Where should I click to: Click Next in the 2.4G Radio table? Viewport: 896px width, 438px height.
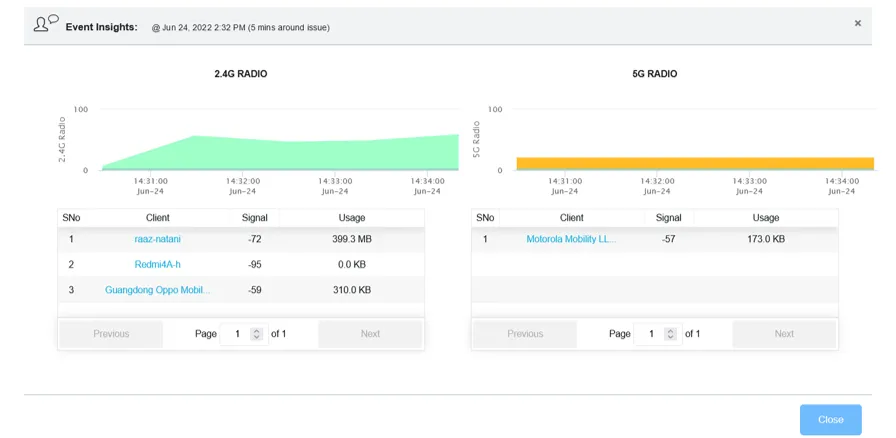370,334
